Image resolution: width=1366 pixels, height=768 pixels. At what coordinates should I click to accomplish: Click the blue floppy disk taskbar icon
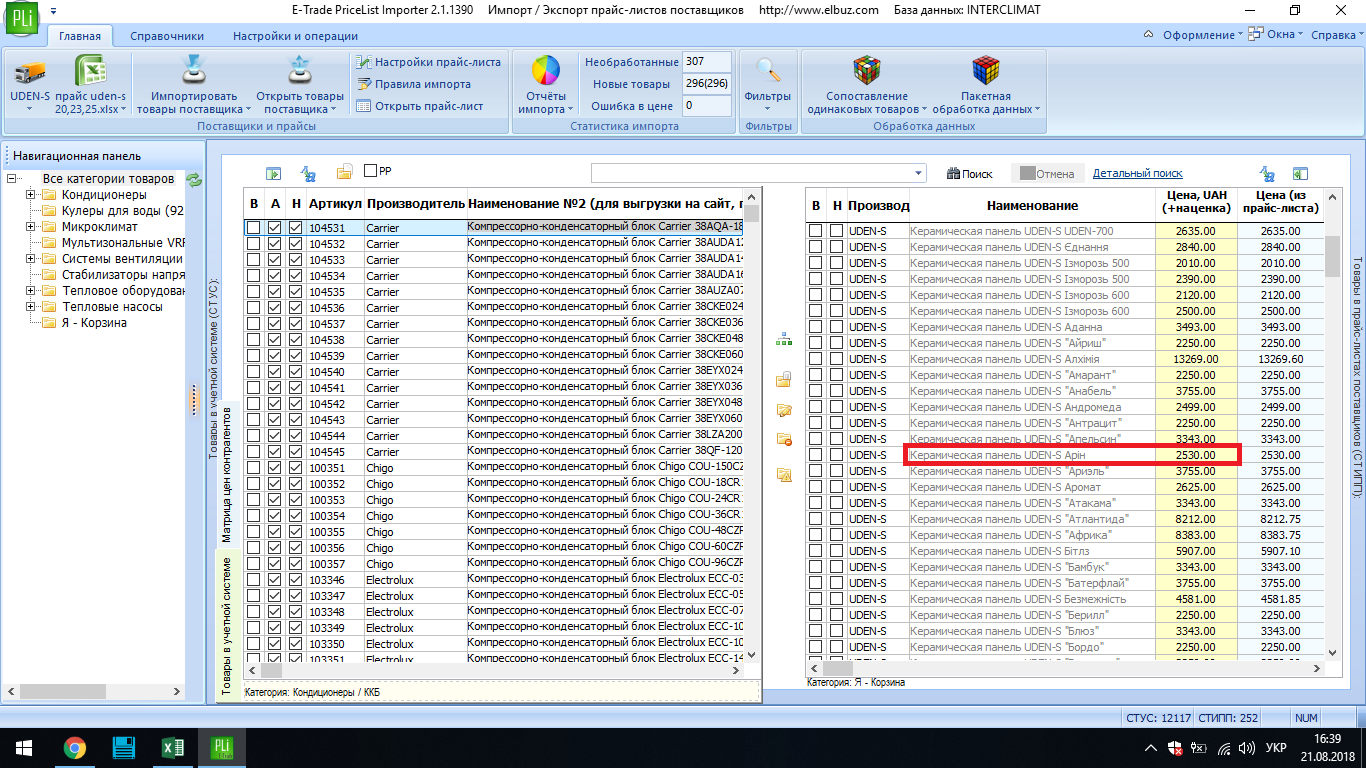124,747
